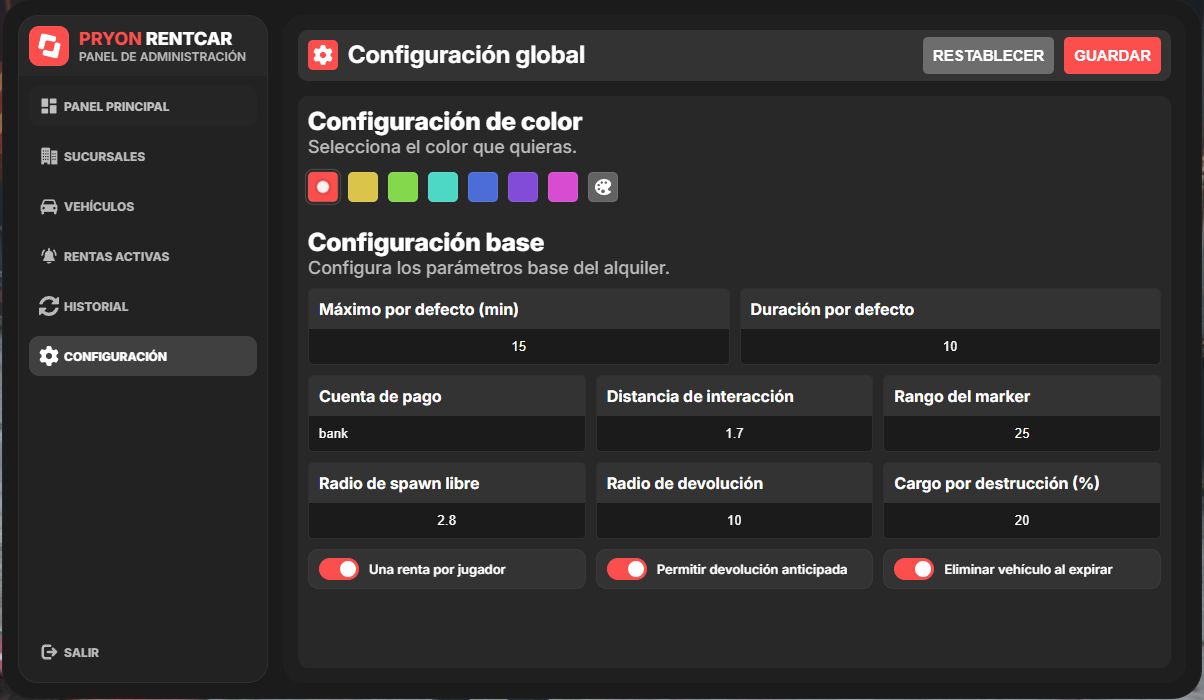Open Sucursales building icon
This screenshot has width=1204, height=700.
[48, 156]
